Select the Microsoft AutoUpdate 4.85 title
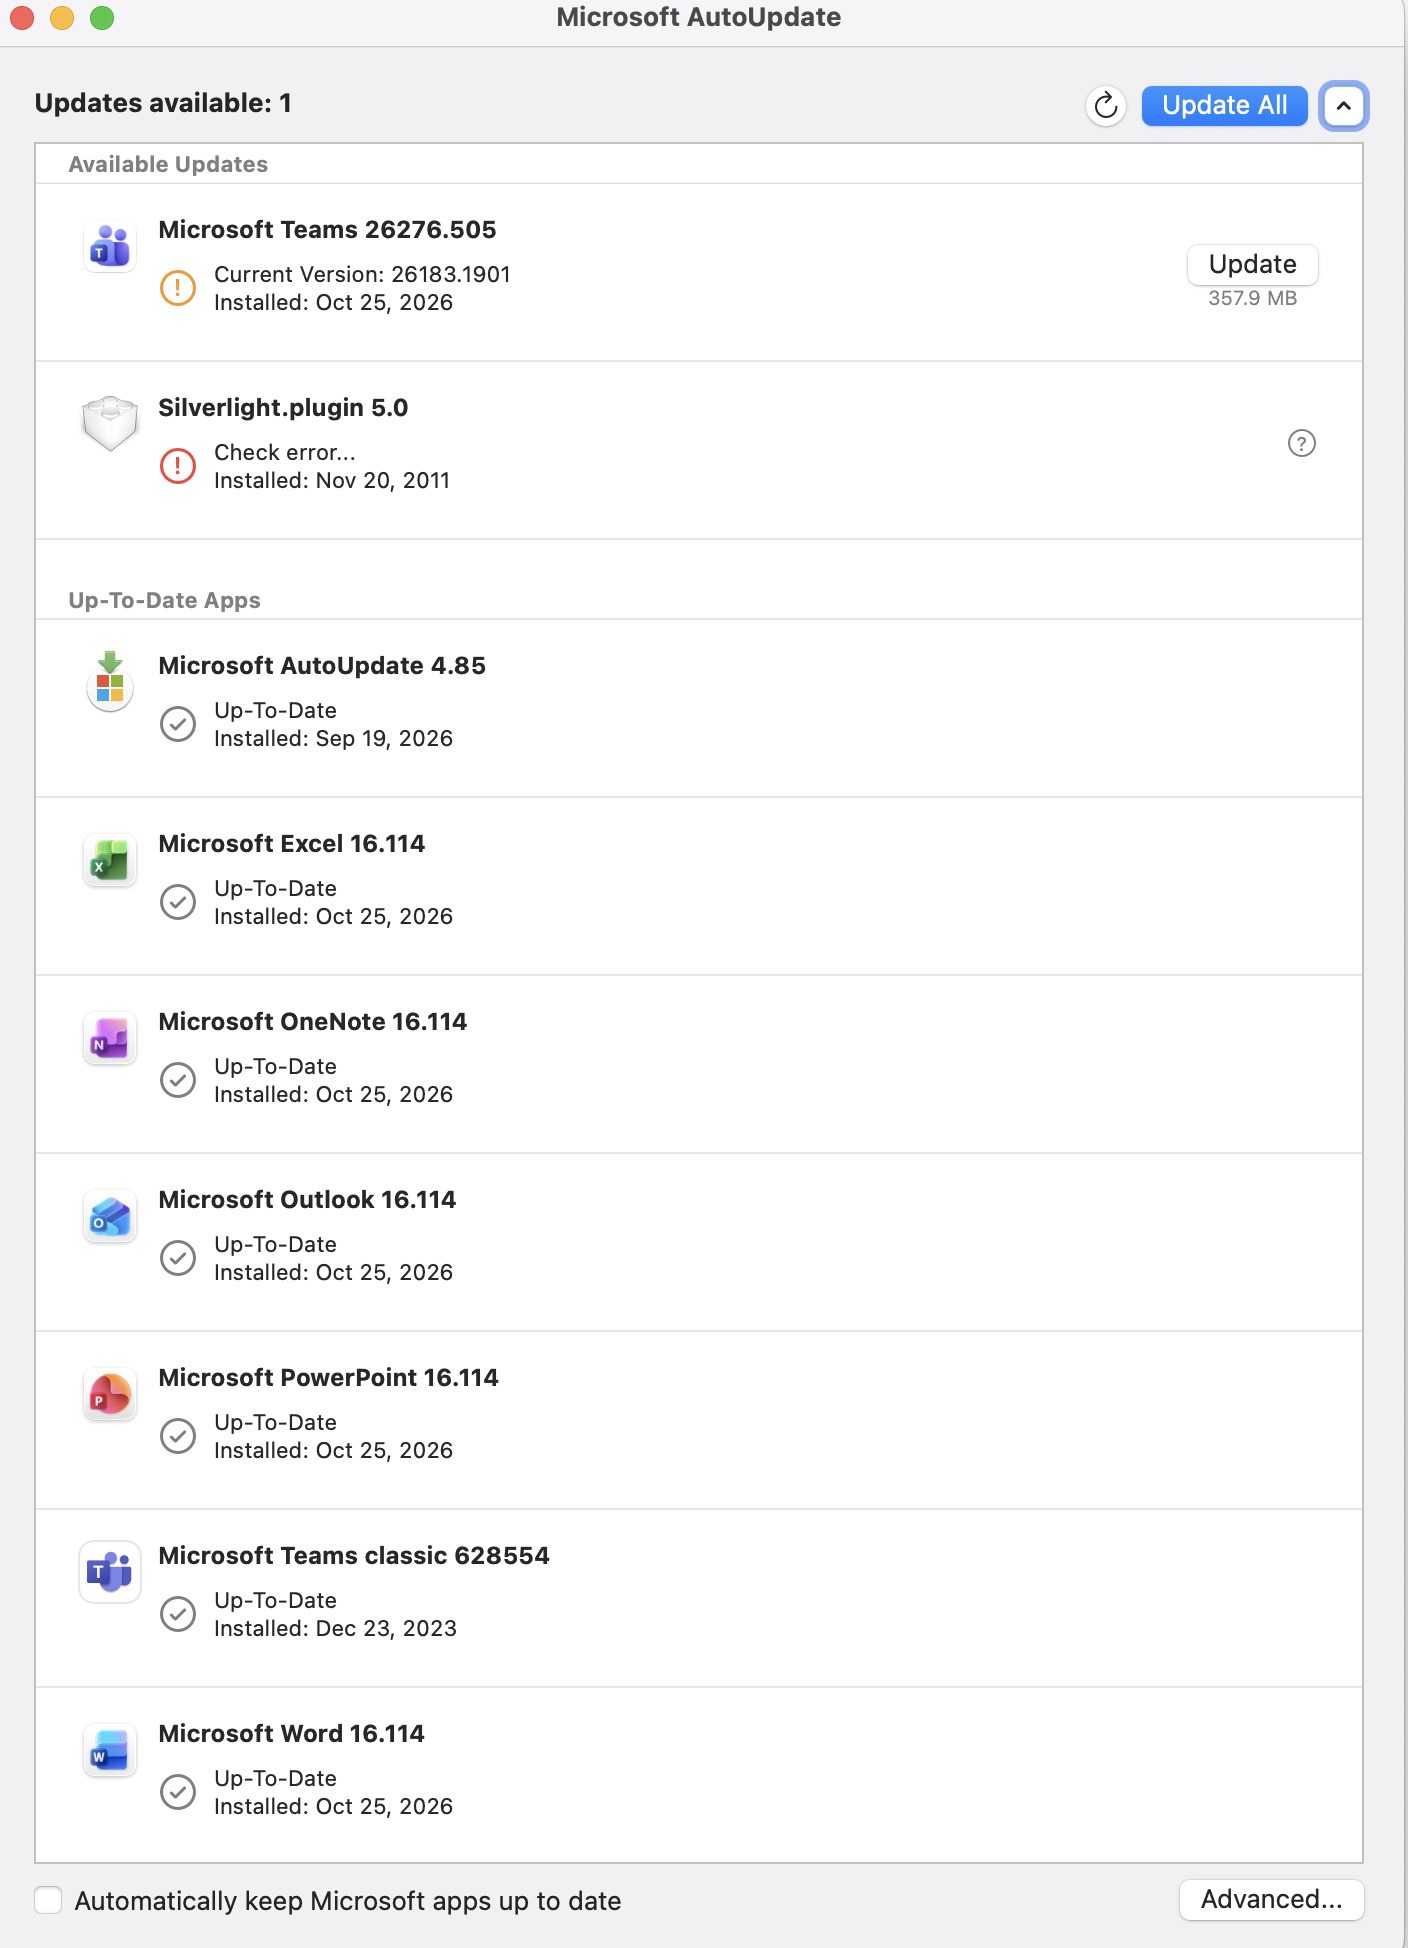Viewport: 1408px width, 1948px height. pyautogui.click(x=322, y=665)
